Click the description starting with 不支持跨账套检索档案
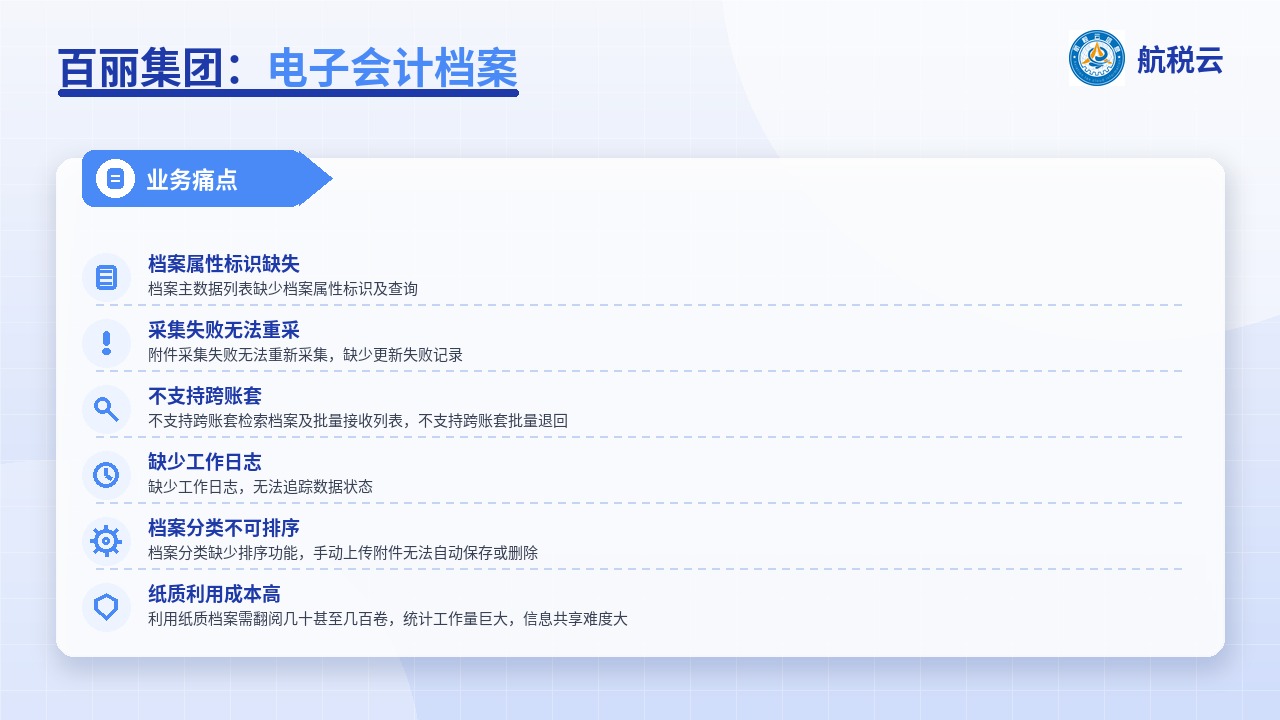This screenshot has height=720, width=1280. click(x=358, y=421)
